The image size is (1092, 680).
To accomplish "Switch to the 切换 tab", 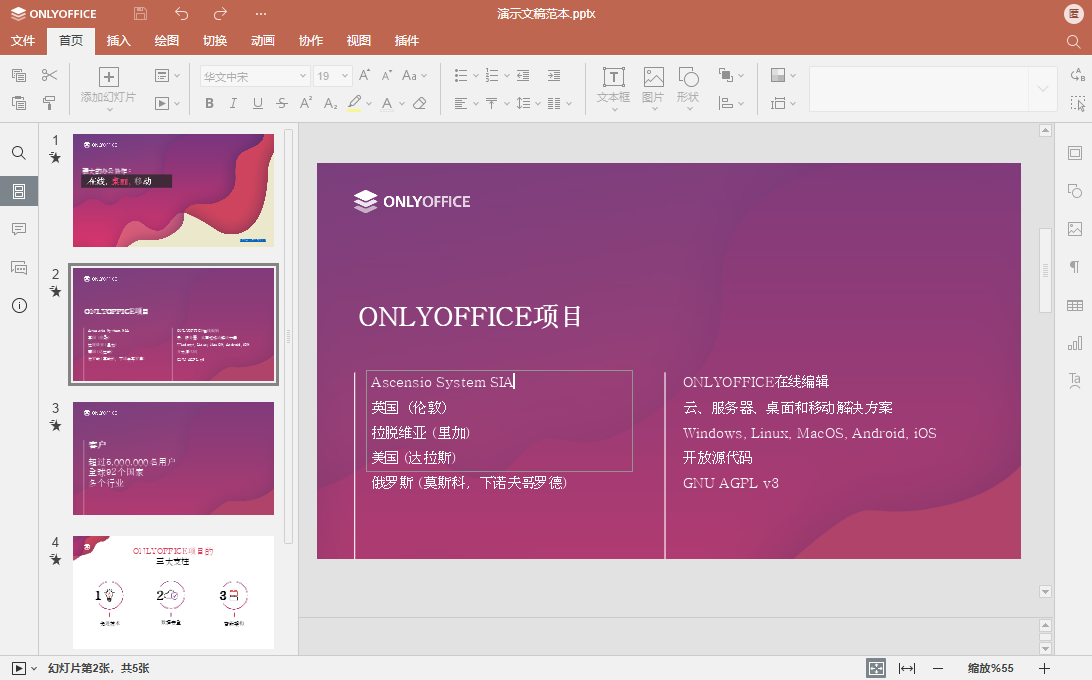I will point(214,40).
